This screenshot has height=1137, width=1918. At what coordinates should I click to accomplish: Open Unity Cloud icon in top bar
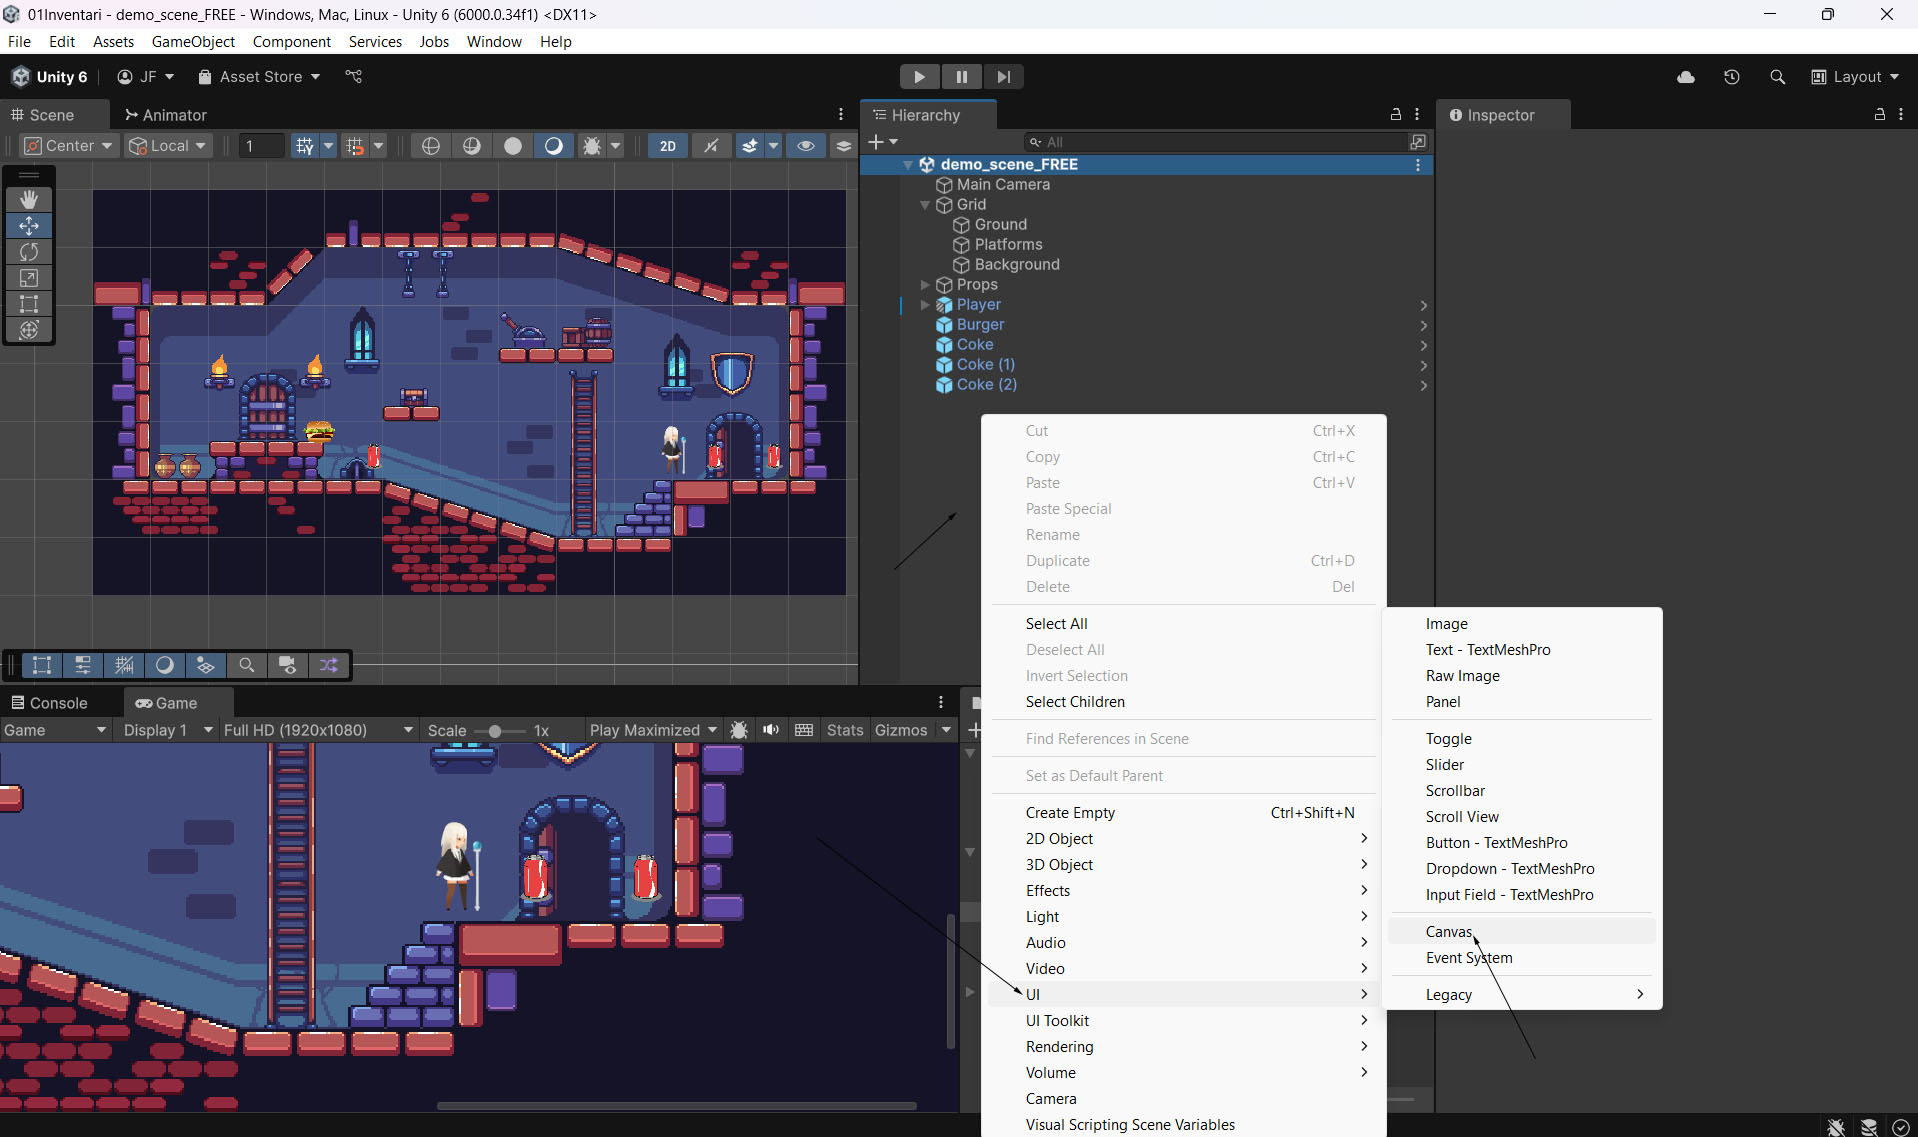(1686, 77)
